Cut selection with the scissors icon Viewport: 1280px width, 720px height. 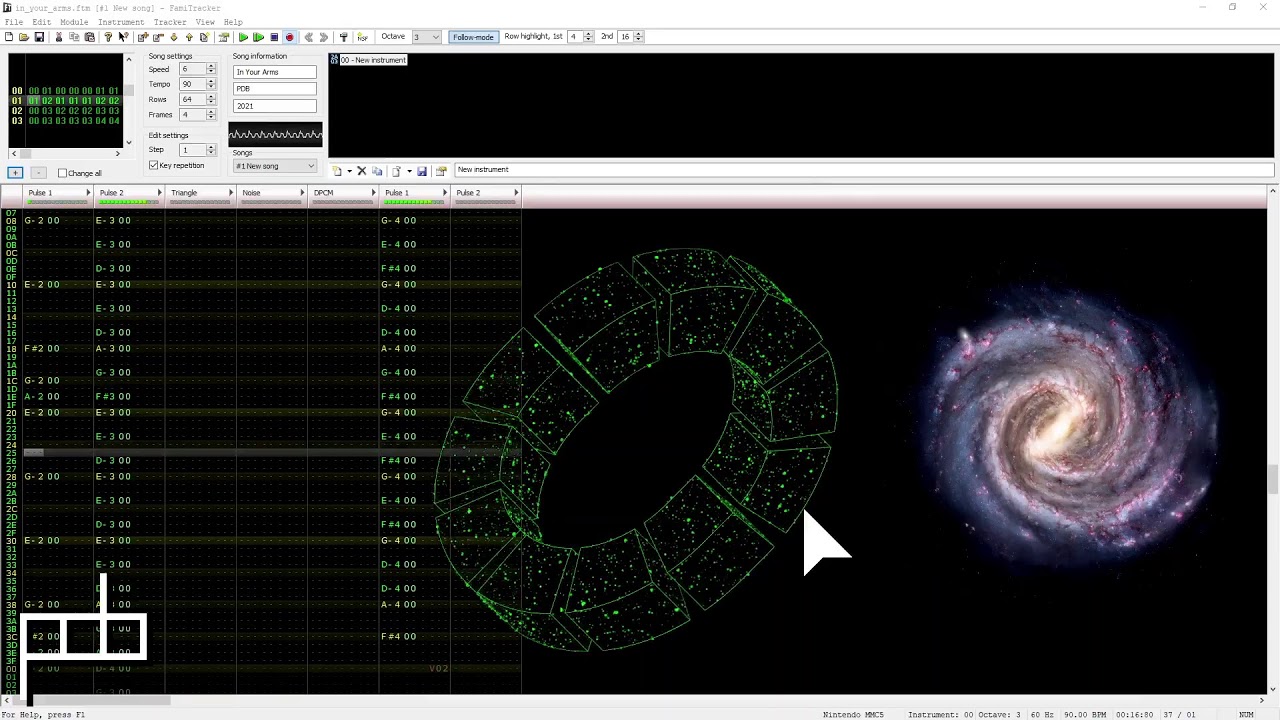[59, 37]
